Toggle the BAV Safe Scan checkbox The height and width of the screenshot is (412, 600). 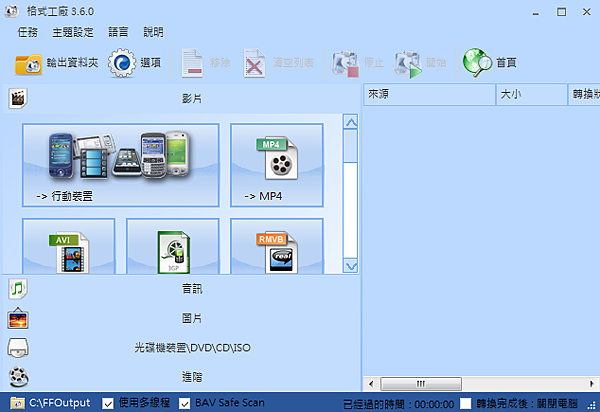[x=184, y=403]
